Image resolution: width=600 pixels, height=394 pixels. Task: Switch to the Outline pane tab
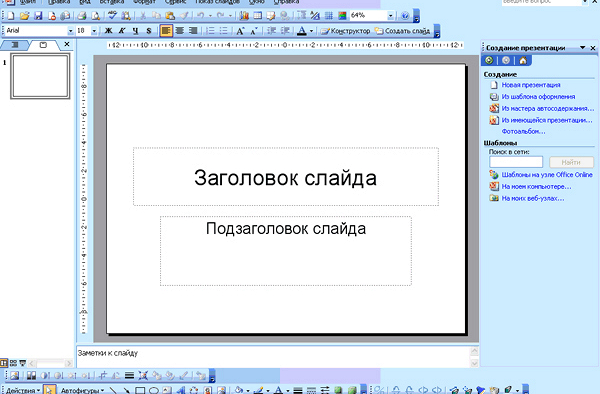(15, 45)
